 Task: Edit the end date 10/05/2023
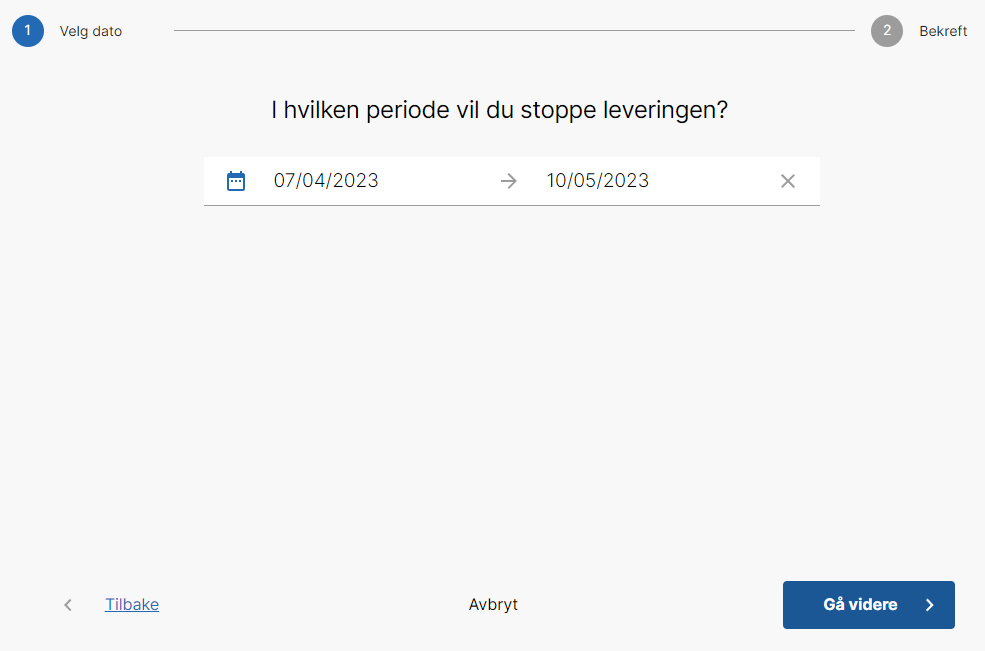pos(598,181)
